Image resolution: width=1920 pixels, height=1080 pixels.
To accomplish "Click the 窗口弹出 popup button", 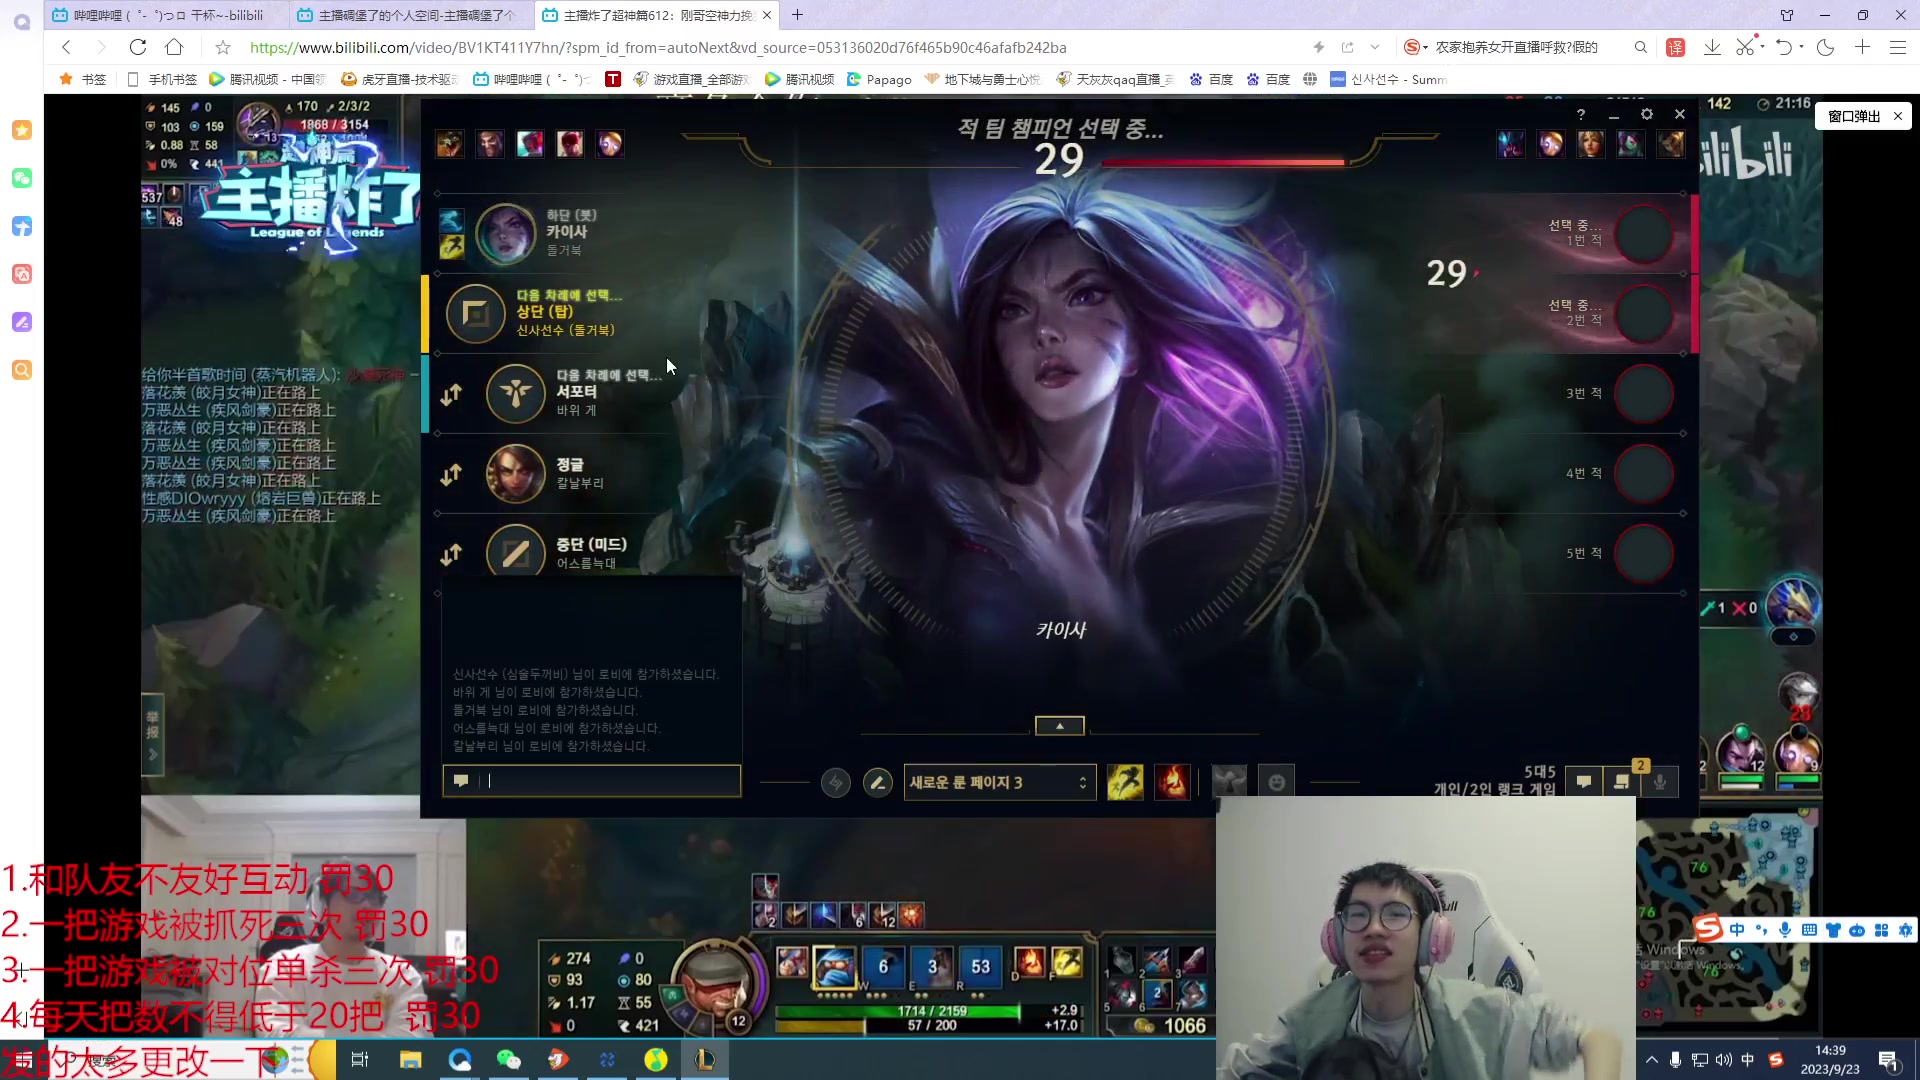I will (x=1853, y=116).
